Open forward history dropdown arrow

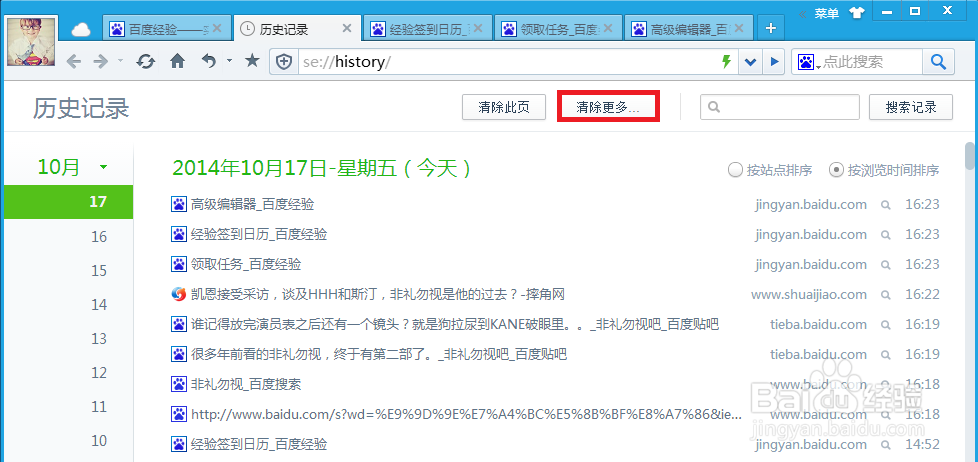(120, 60)
